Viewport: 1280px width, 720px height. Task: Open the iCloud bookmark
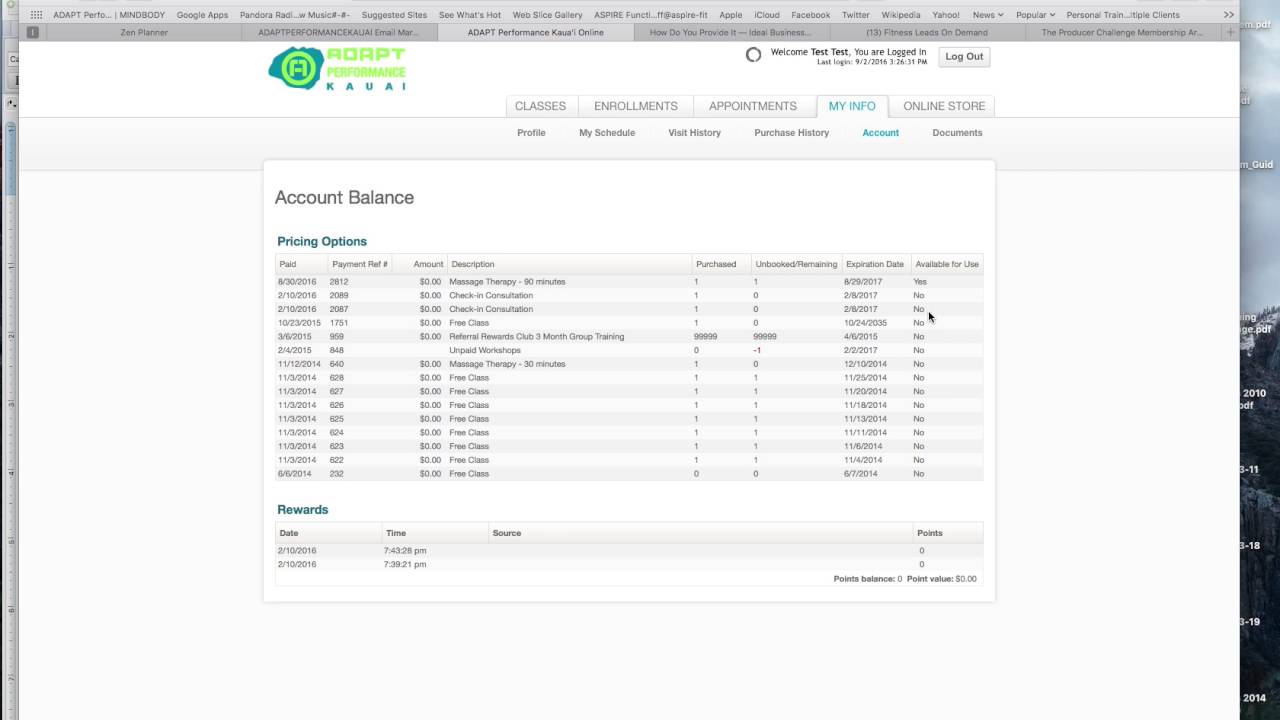767,15
